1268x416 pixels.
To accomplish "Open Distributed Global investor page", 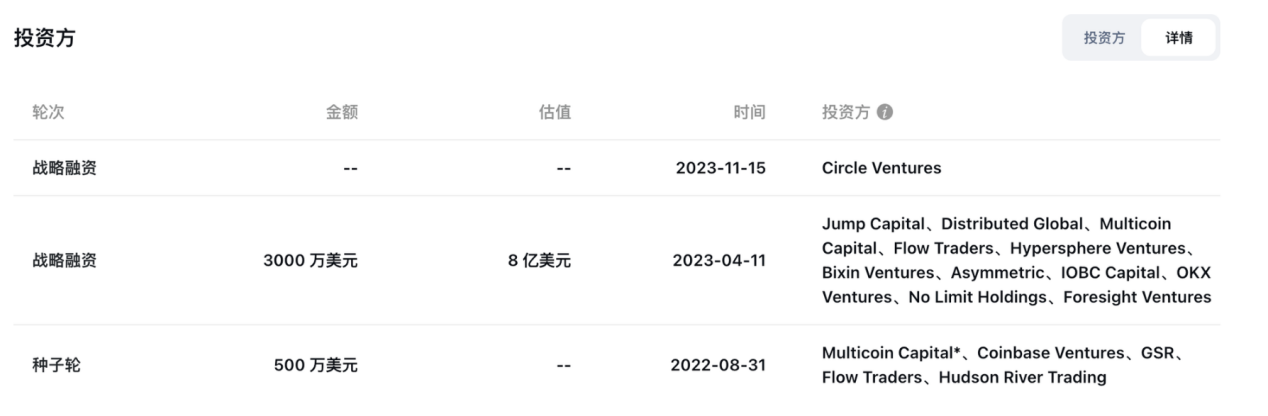I will 1012,224.
